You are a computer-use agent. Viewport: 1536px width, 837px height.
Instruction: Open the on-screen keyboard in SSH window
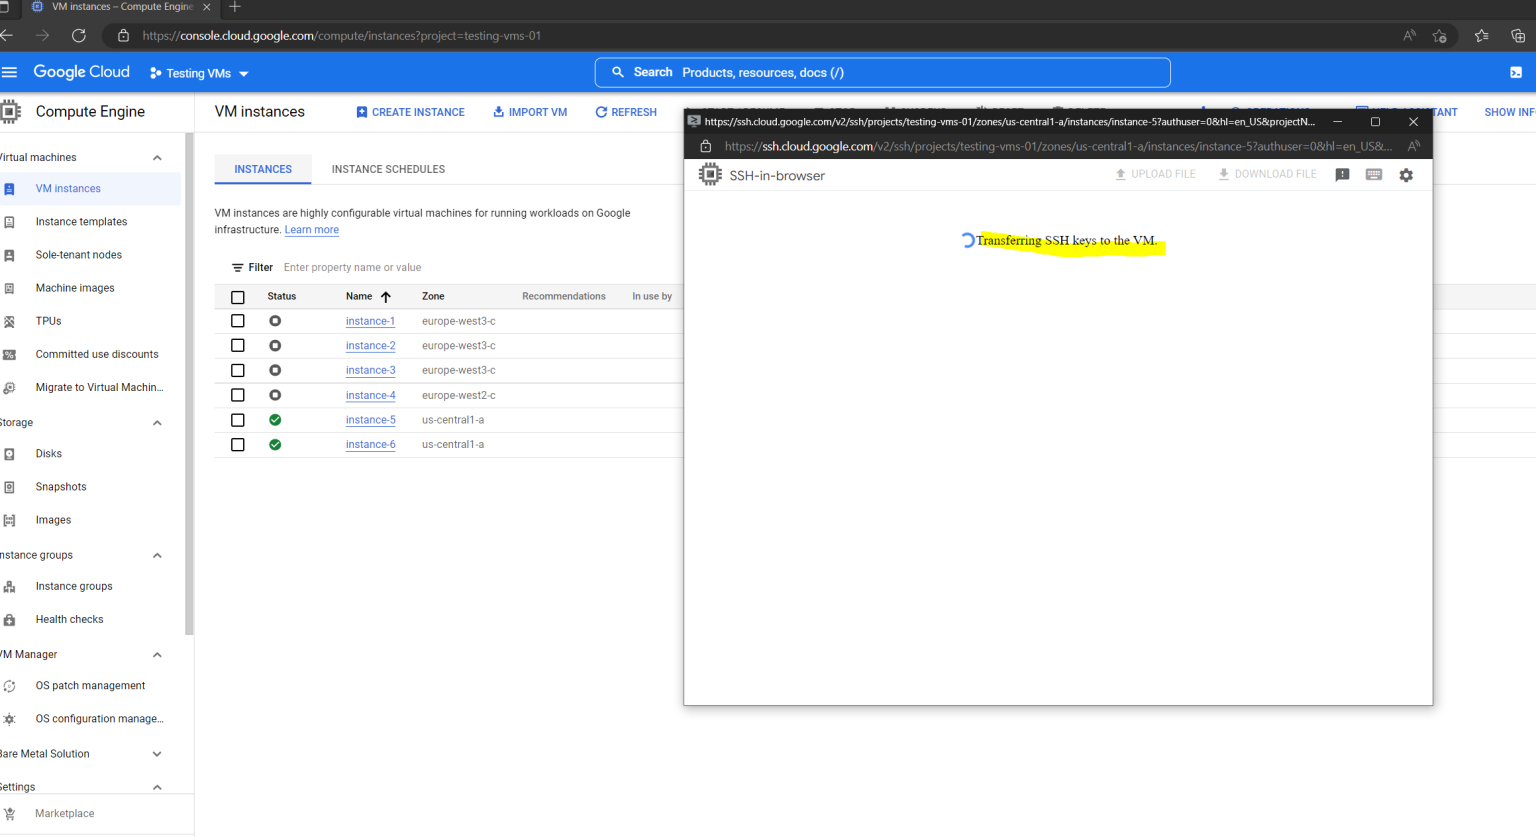coord(1374,174)
